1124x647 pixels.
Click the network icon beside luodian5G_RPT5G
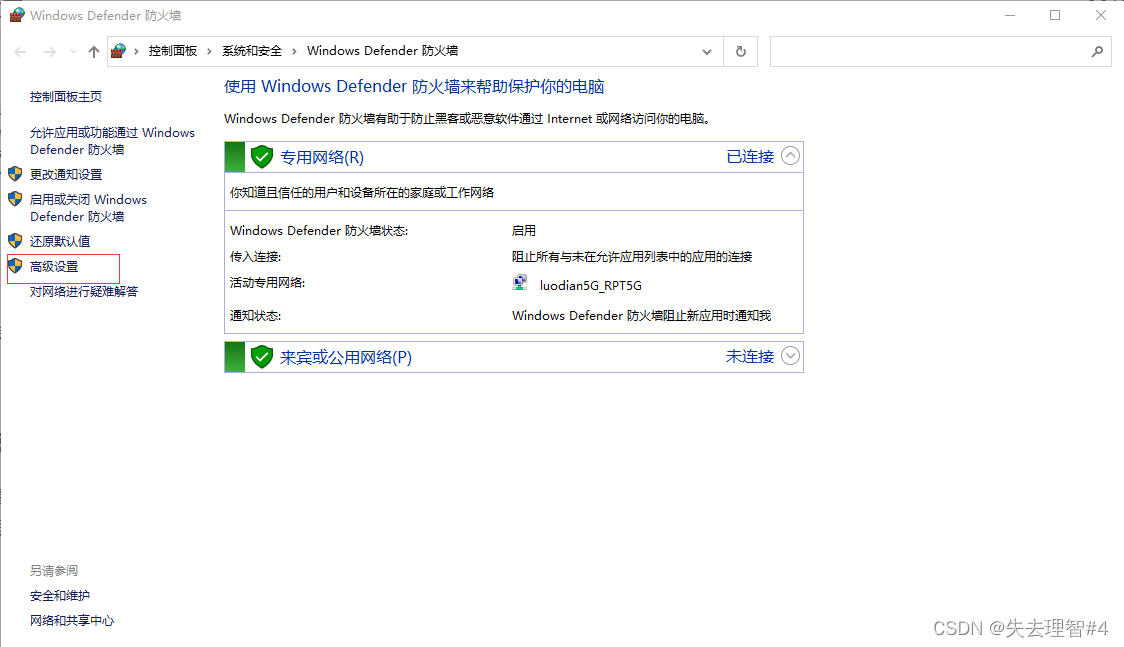click(x=520, y=283)
